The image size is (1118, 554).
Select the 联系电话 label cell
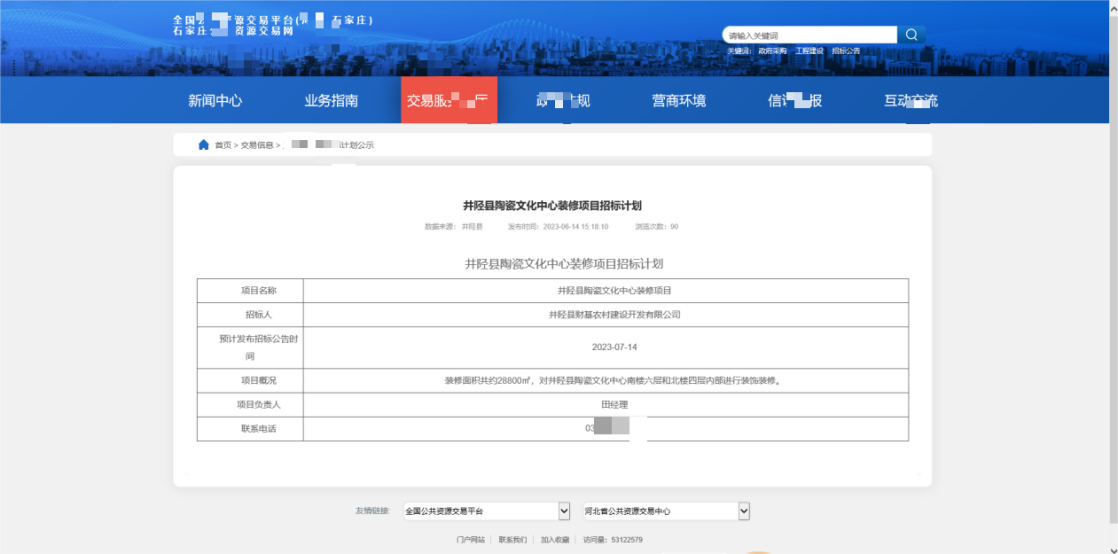point(250,429)
